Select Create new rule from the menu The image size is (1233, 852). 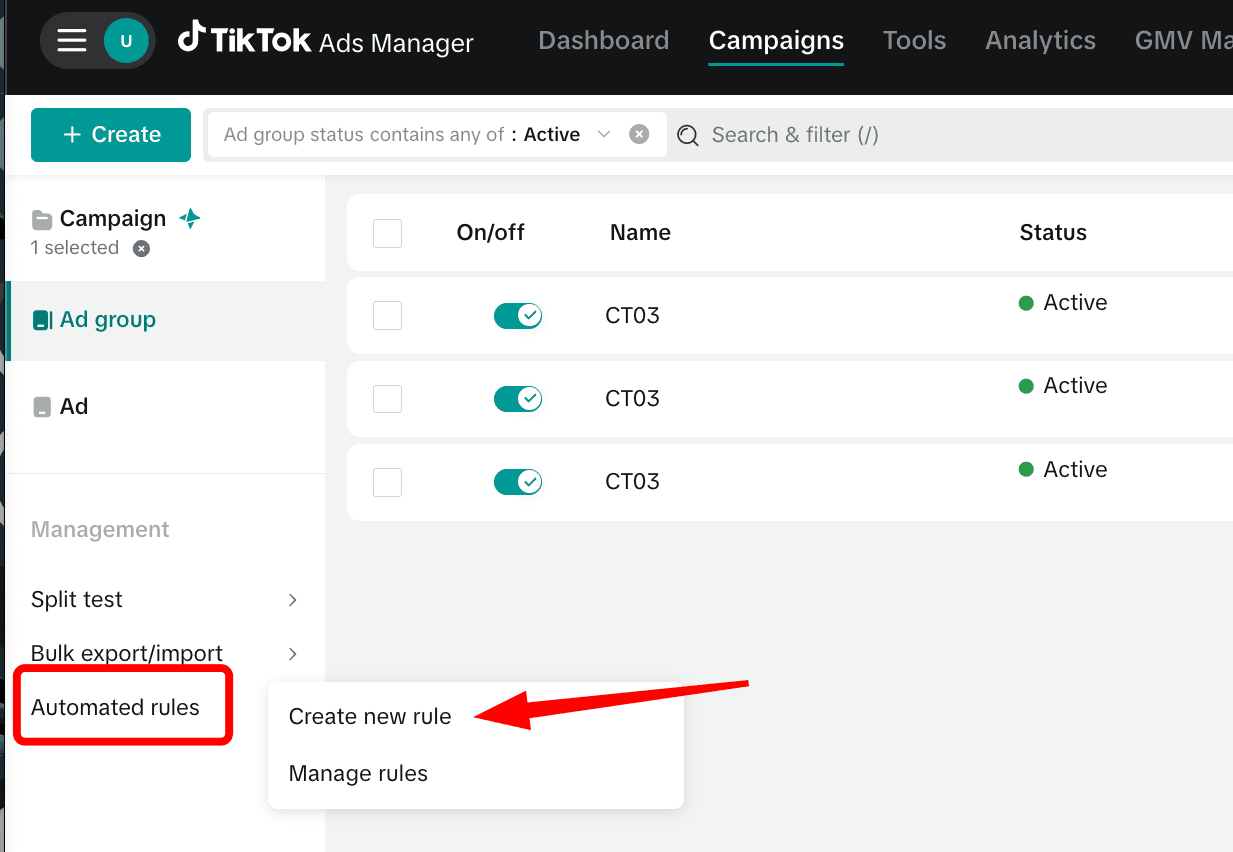coord(369,716)
